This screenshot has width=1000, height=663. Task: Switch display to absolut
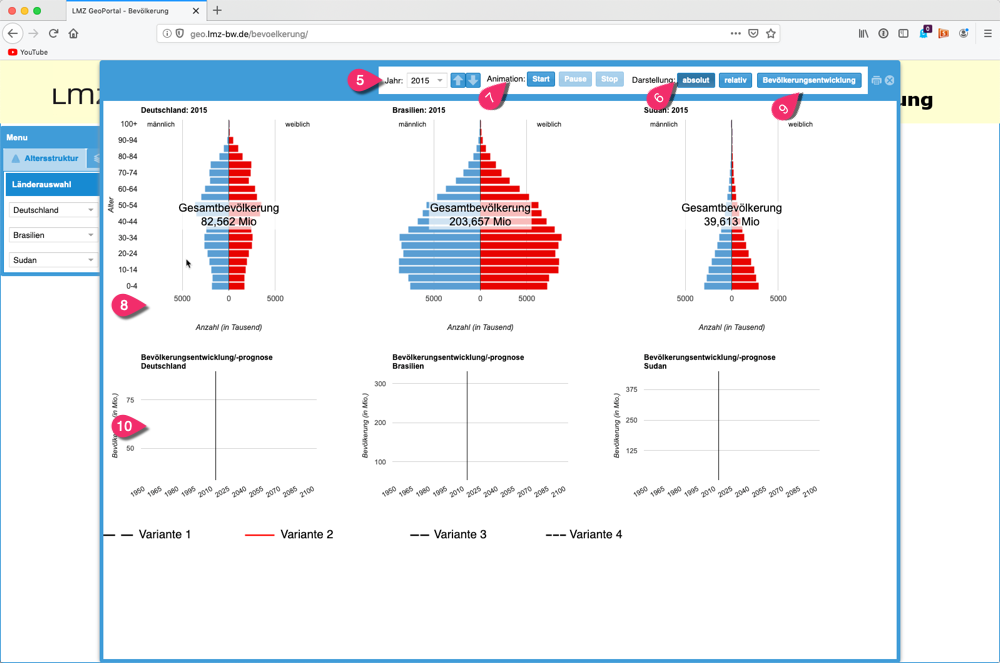tap(696, 80)
